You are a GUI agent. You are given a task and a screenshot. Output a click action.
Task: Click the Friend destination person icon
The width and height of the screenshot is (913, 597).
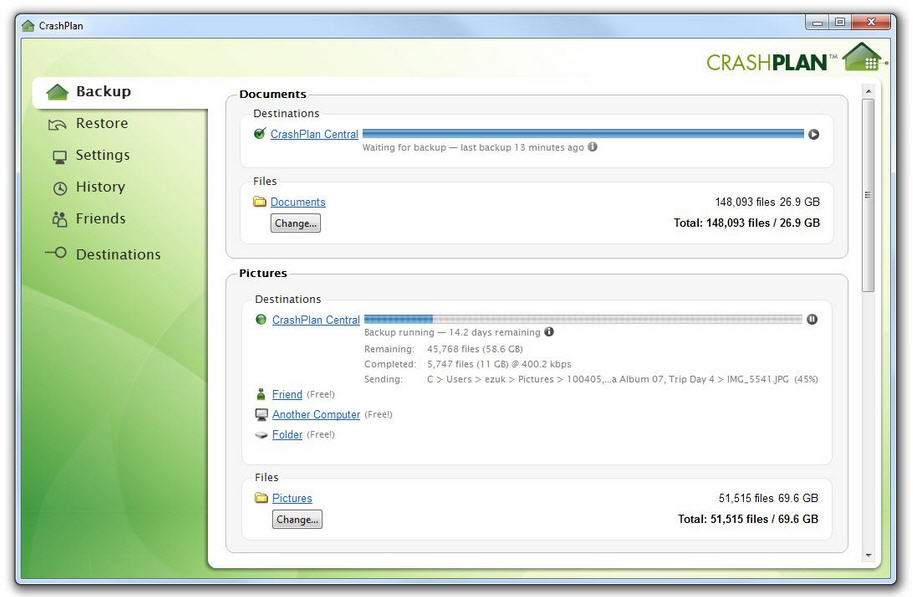(x=261, y=395)
